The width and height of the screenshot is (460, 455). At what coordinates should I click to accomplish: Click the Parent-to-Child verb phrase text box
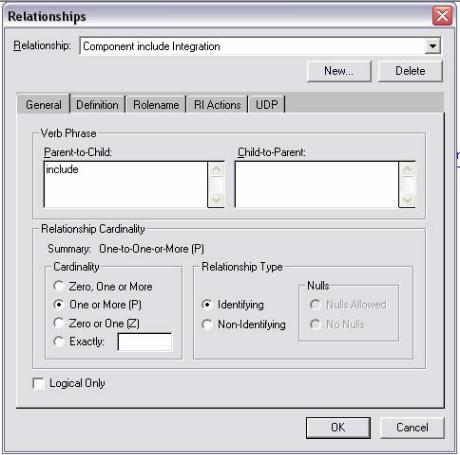[x=126, y=184]
